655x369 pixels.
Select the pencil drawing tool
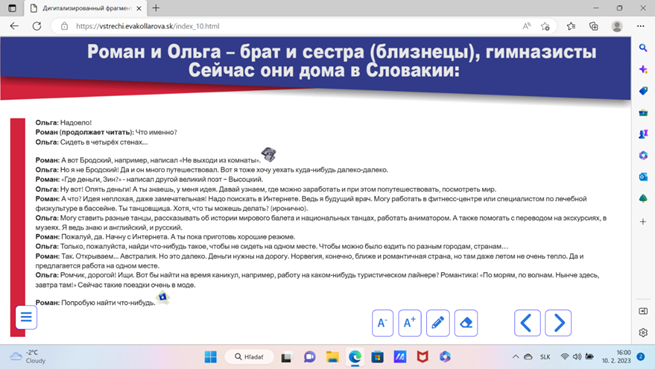click(437, 323)
